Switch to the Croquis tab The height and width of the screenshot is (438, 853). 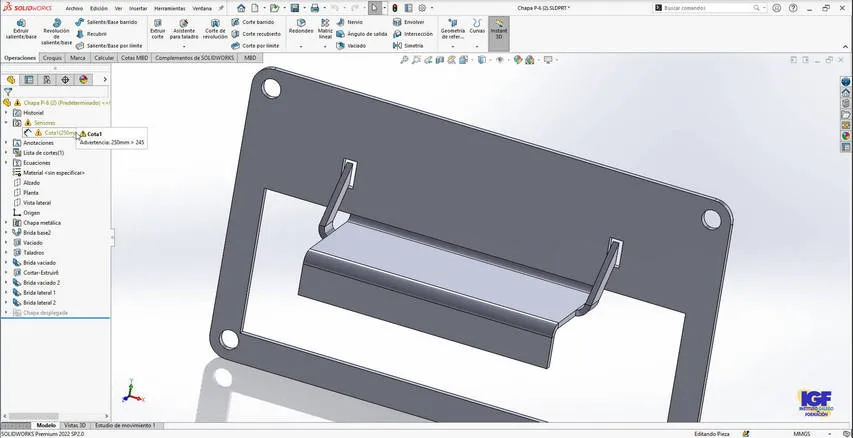click(52, 58)
